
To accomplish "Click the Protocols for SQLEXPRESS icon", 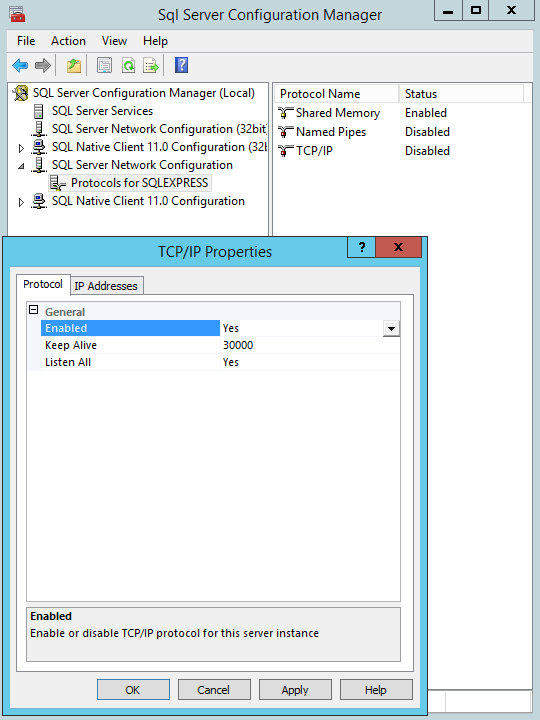I will (58, 183).
